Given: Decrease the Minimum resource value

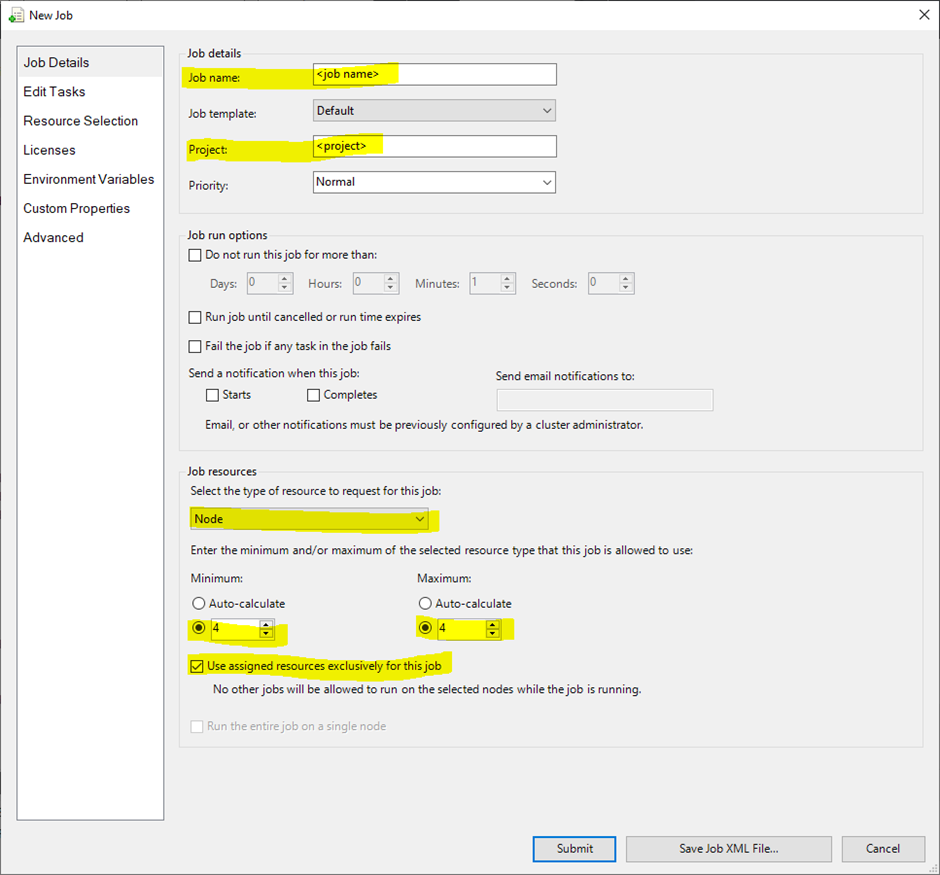Looking at the screenshot, I should [x=266, y=633].
